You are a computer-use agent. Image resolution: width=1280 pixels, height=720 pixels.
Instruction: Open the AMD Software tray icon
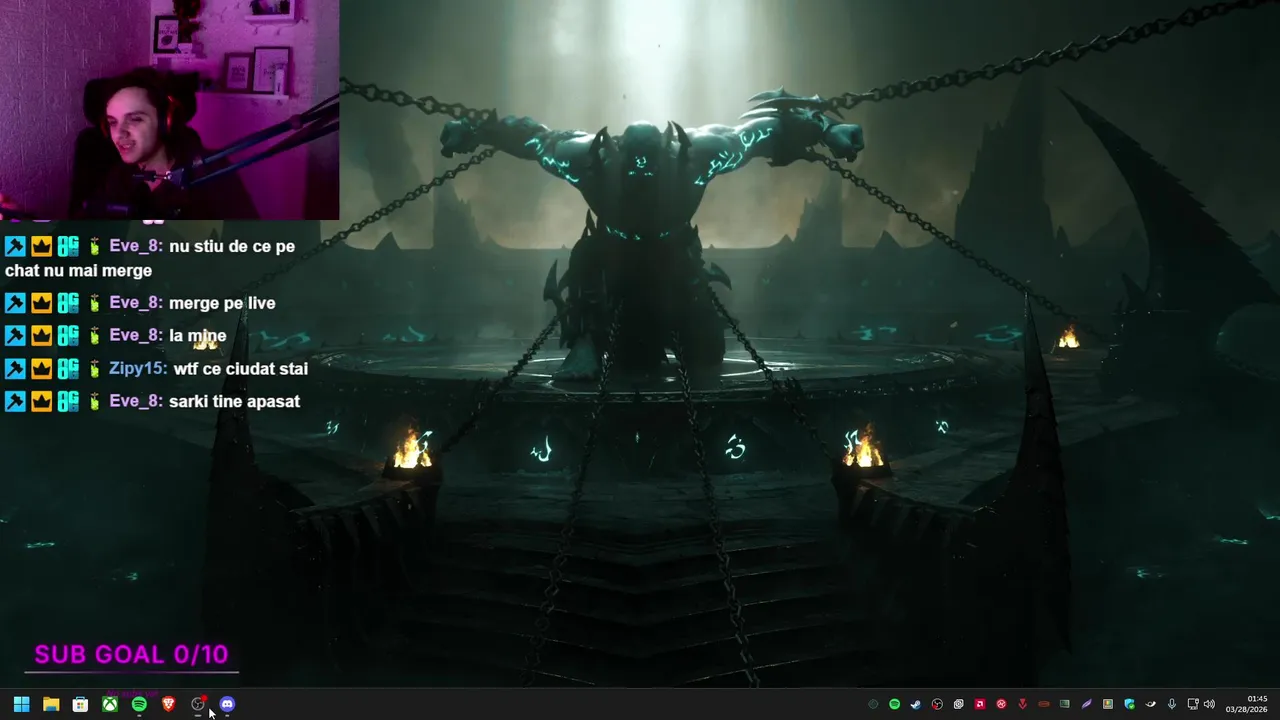pos(980,704)
